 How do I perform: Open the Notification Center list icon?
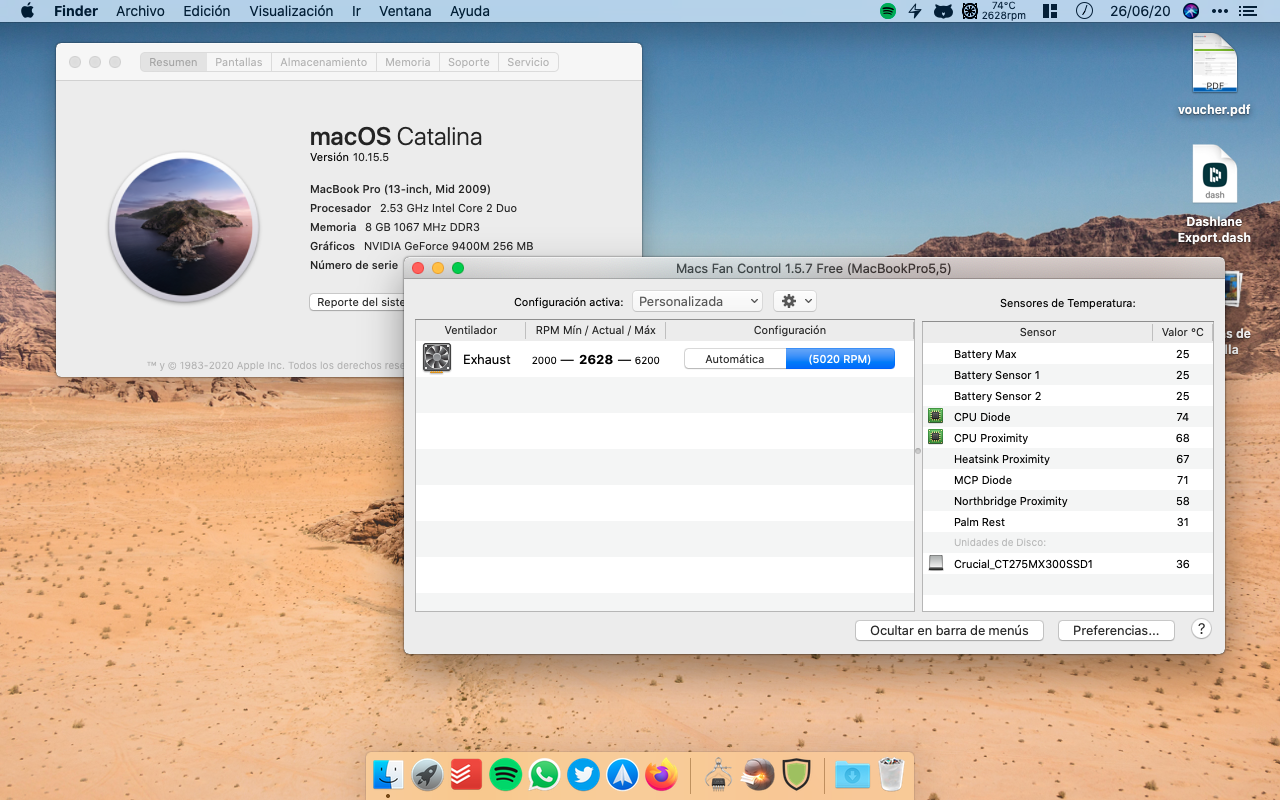[x=1247, y=11]
